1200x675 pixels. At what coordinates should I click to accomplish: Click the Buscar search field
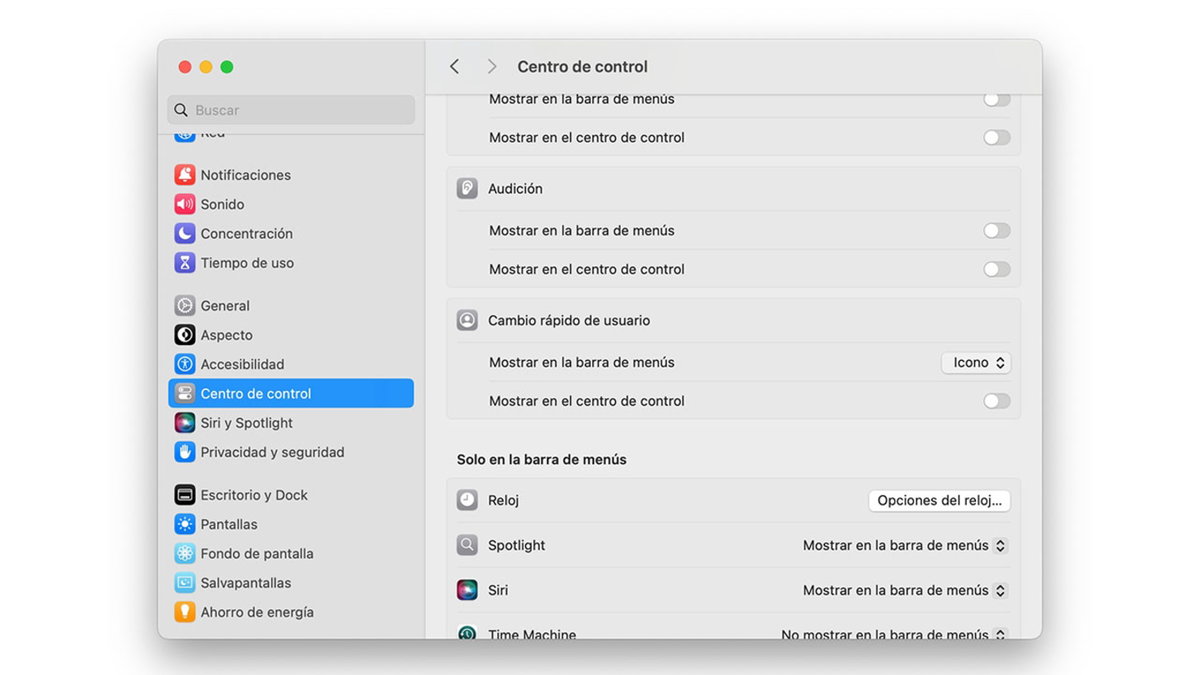pos(292,110)
